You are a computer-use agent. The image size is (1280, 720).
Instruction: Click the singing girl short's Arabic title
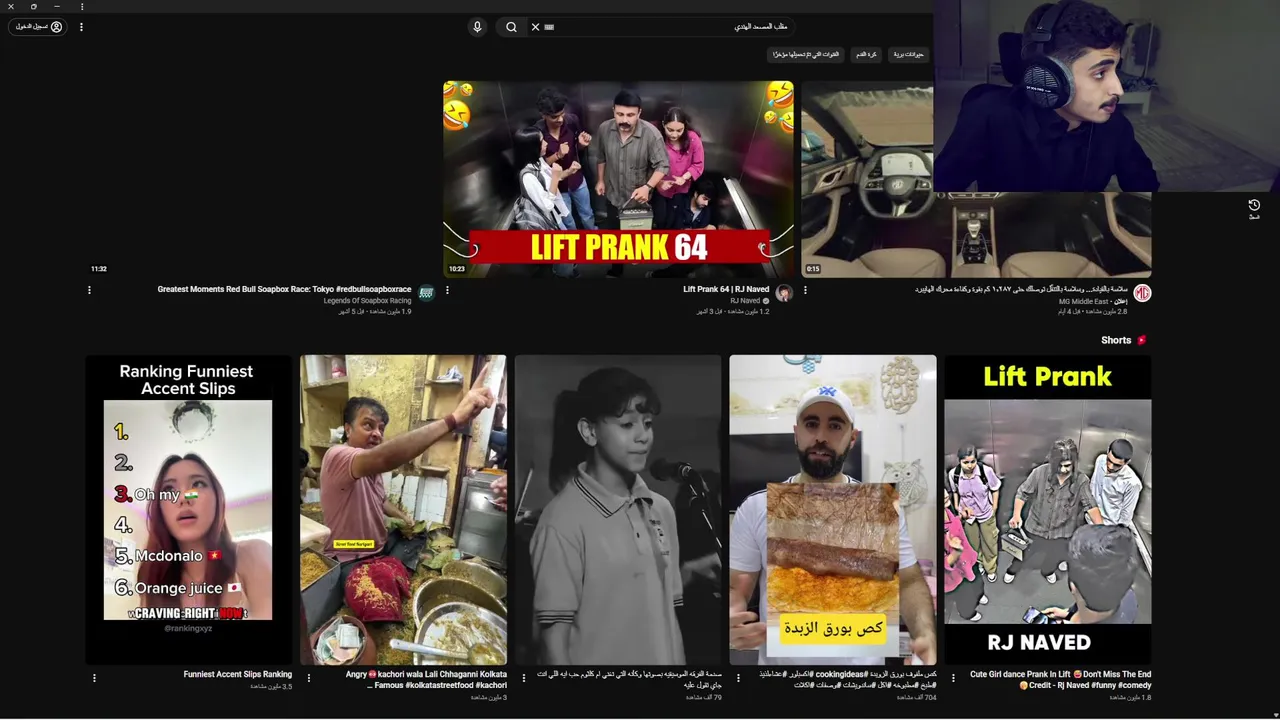629,680
